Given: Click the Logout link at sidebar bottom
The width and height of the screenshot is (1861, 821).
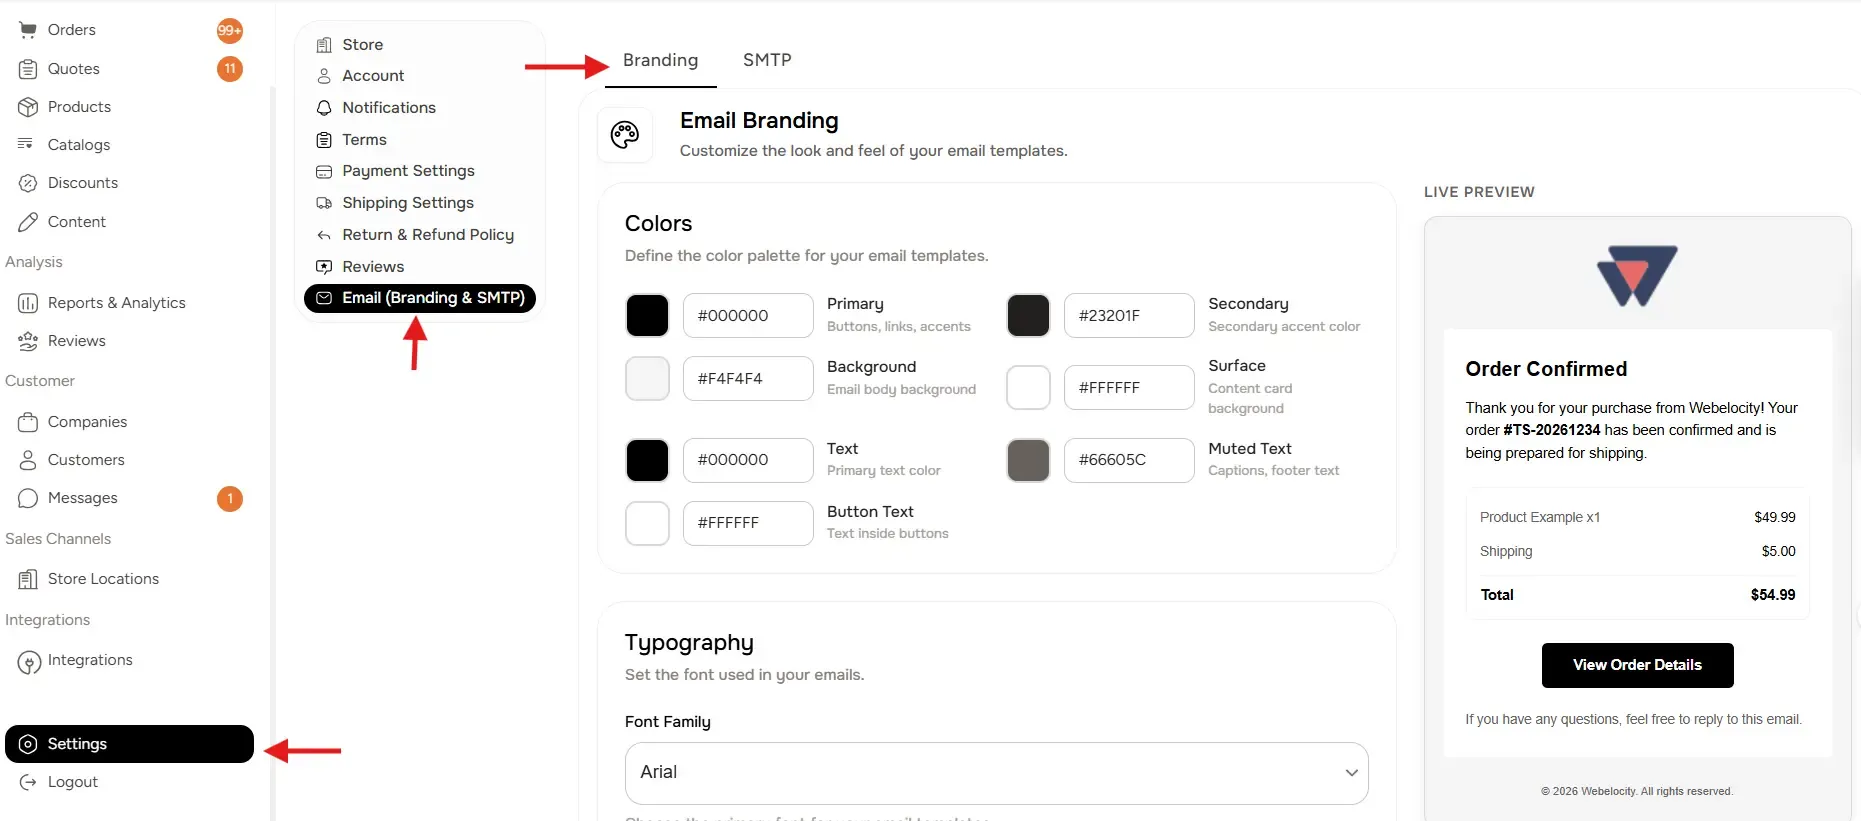Looking at the screenshot, I should (71, 781).
